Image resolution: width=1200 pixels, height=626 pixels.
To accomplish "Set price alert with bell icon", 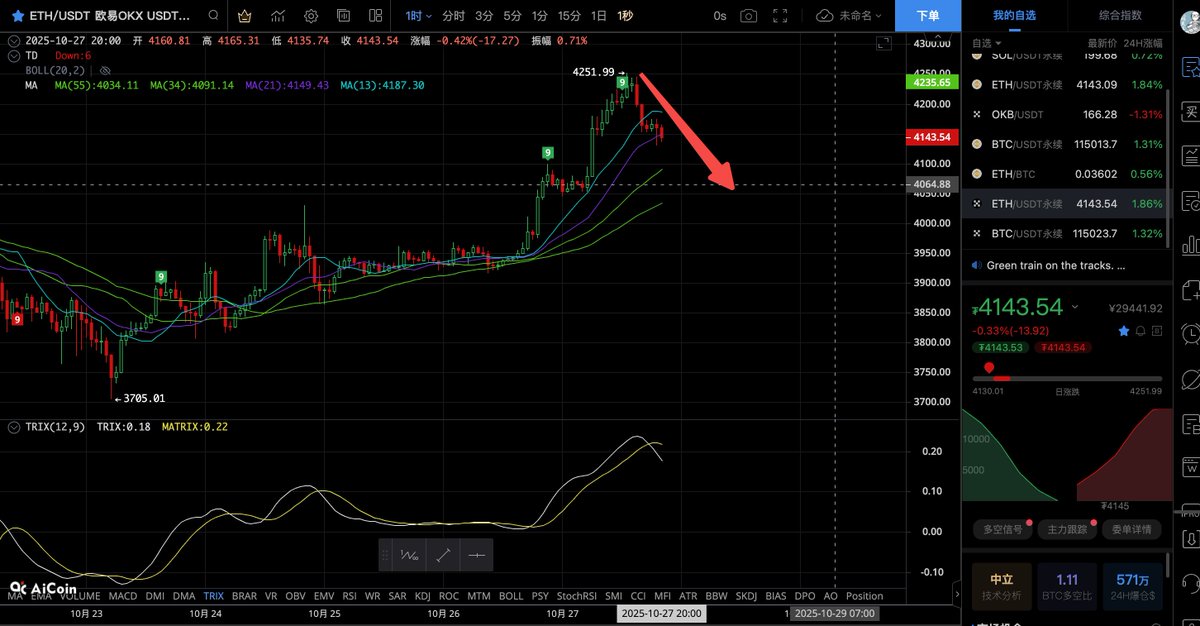I will (x=1142, y=330).
